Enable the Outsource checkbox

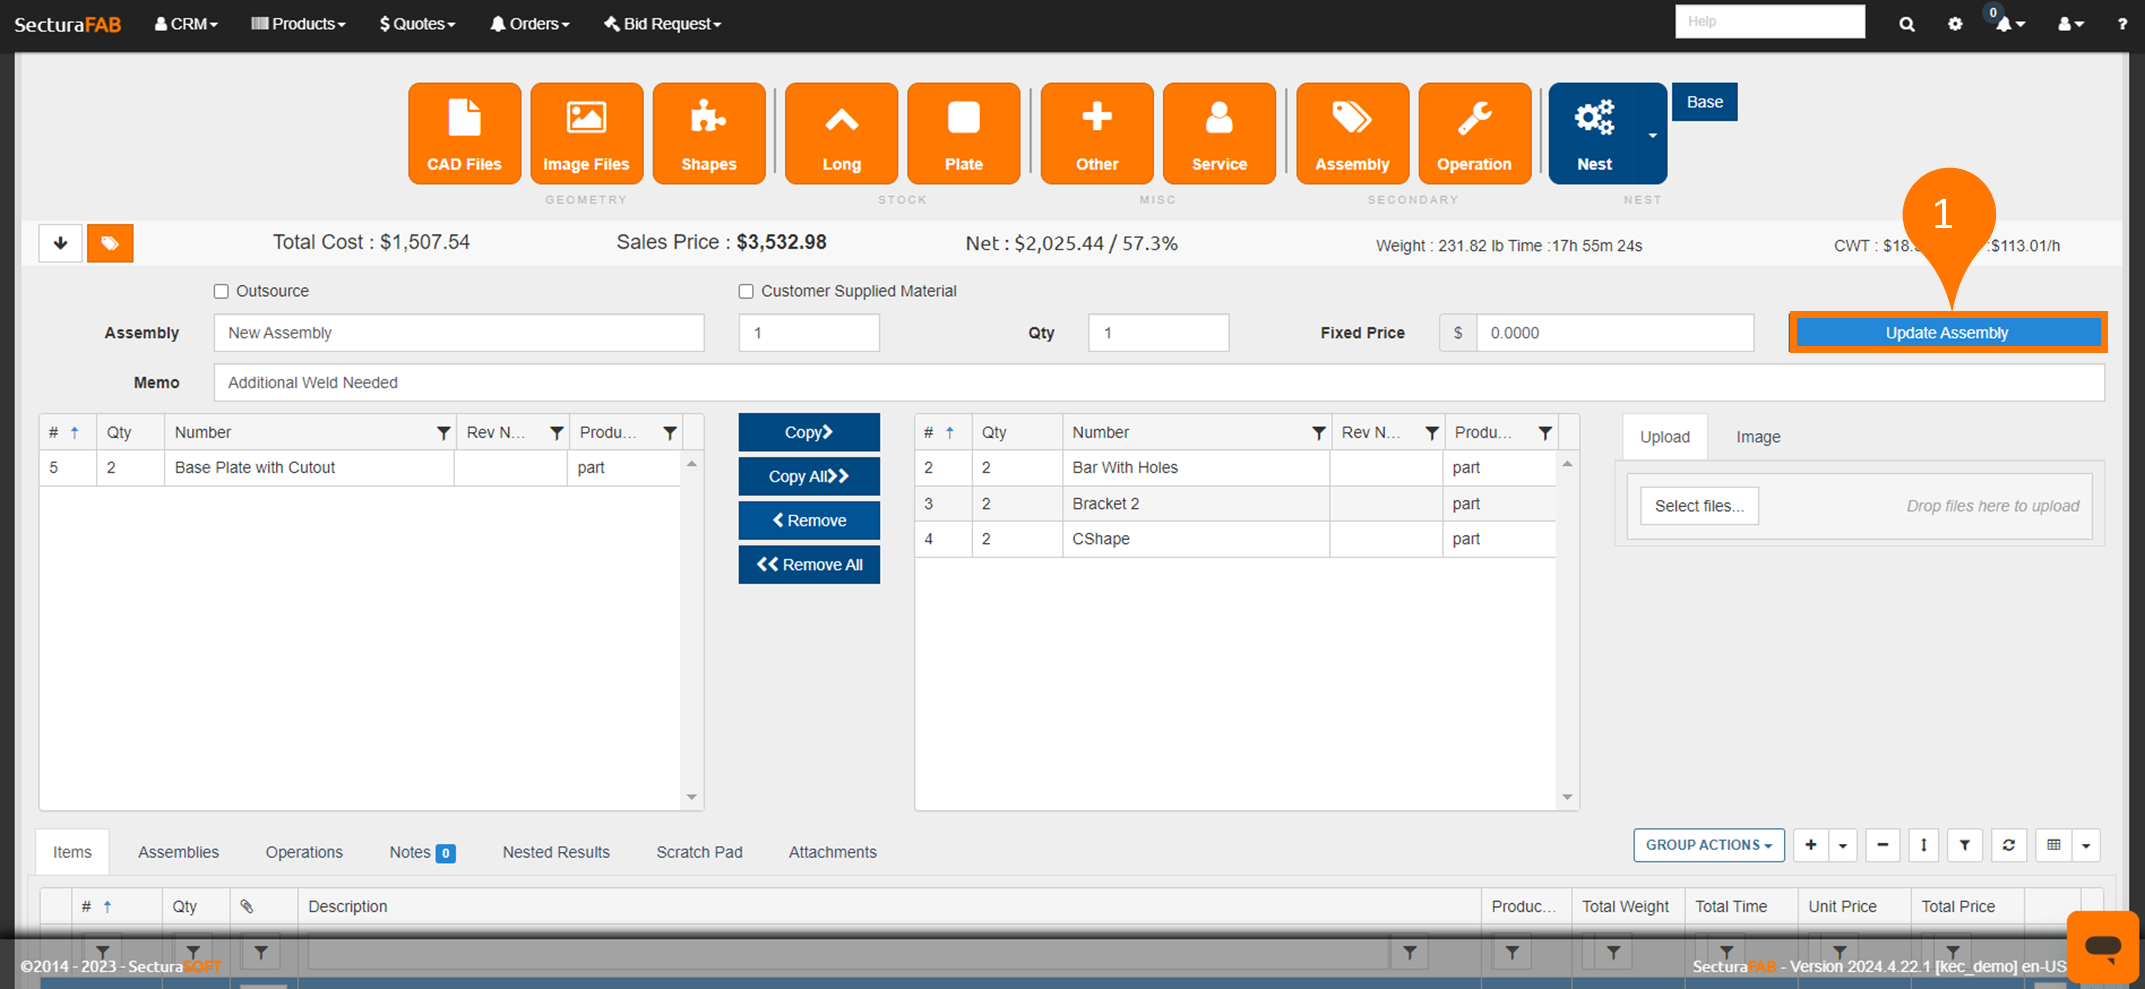(x=221, y=292)
